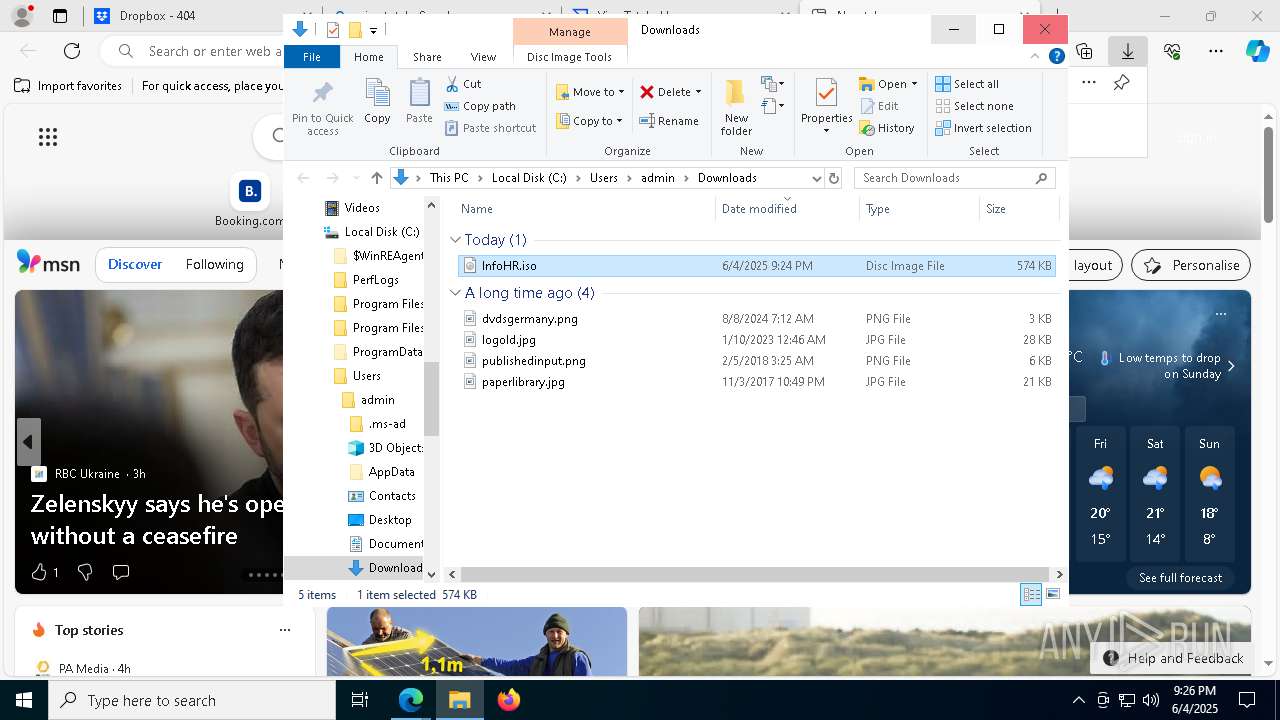Image resolution: width=1280 pixels, height=720 pixels.
Task: Open address bar history dropdown
Action: click(x=816, y=178)
